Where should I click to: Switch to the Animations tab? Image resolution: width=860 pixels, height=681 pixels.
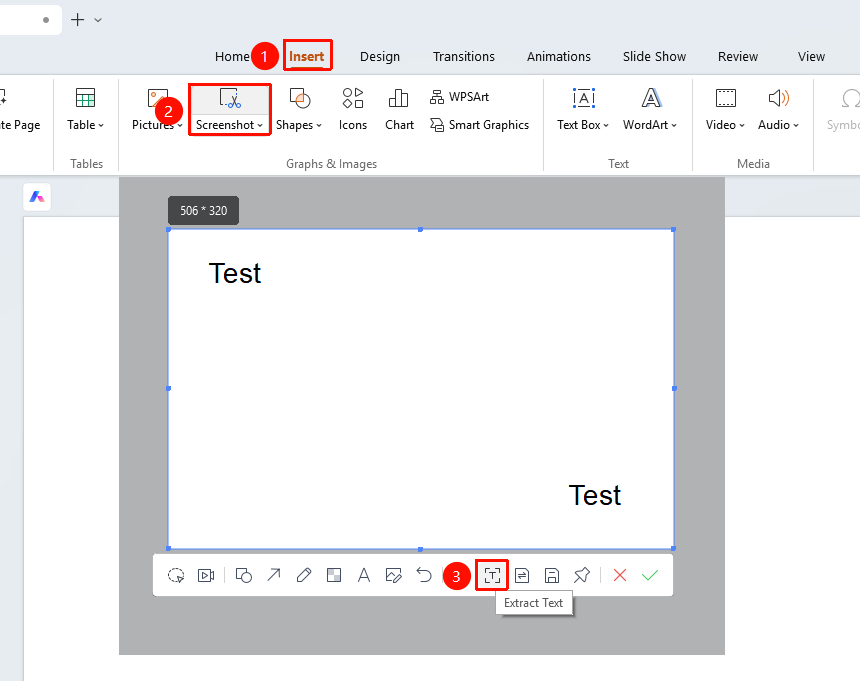pyautogui.click(x=558, y=56)
